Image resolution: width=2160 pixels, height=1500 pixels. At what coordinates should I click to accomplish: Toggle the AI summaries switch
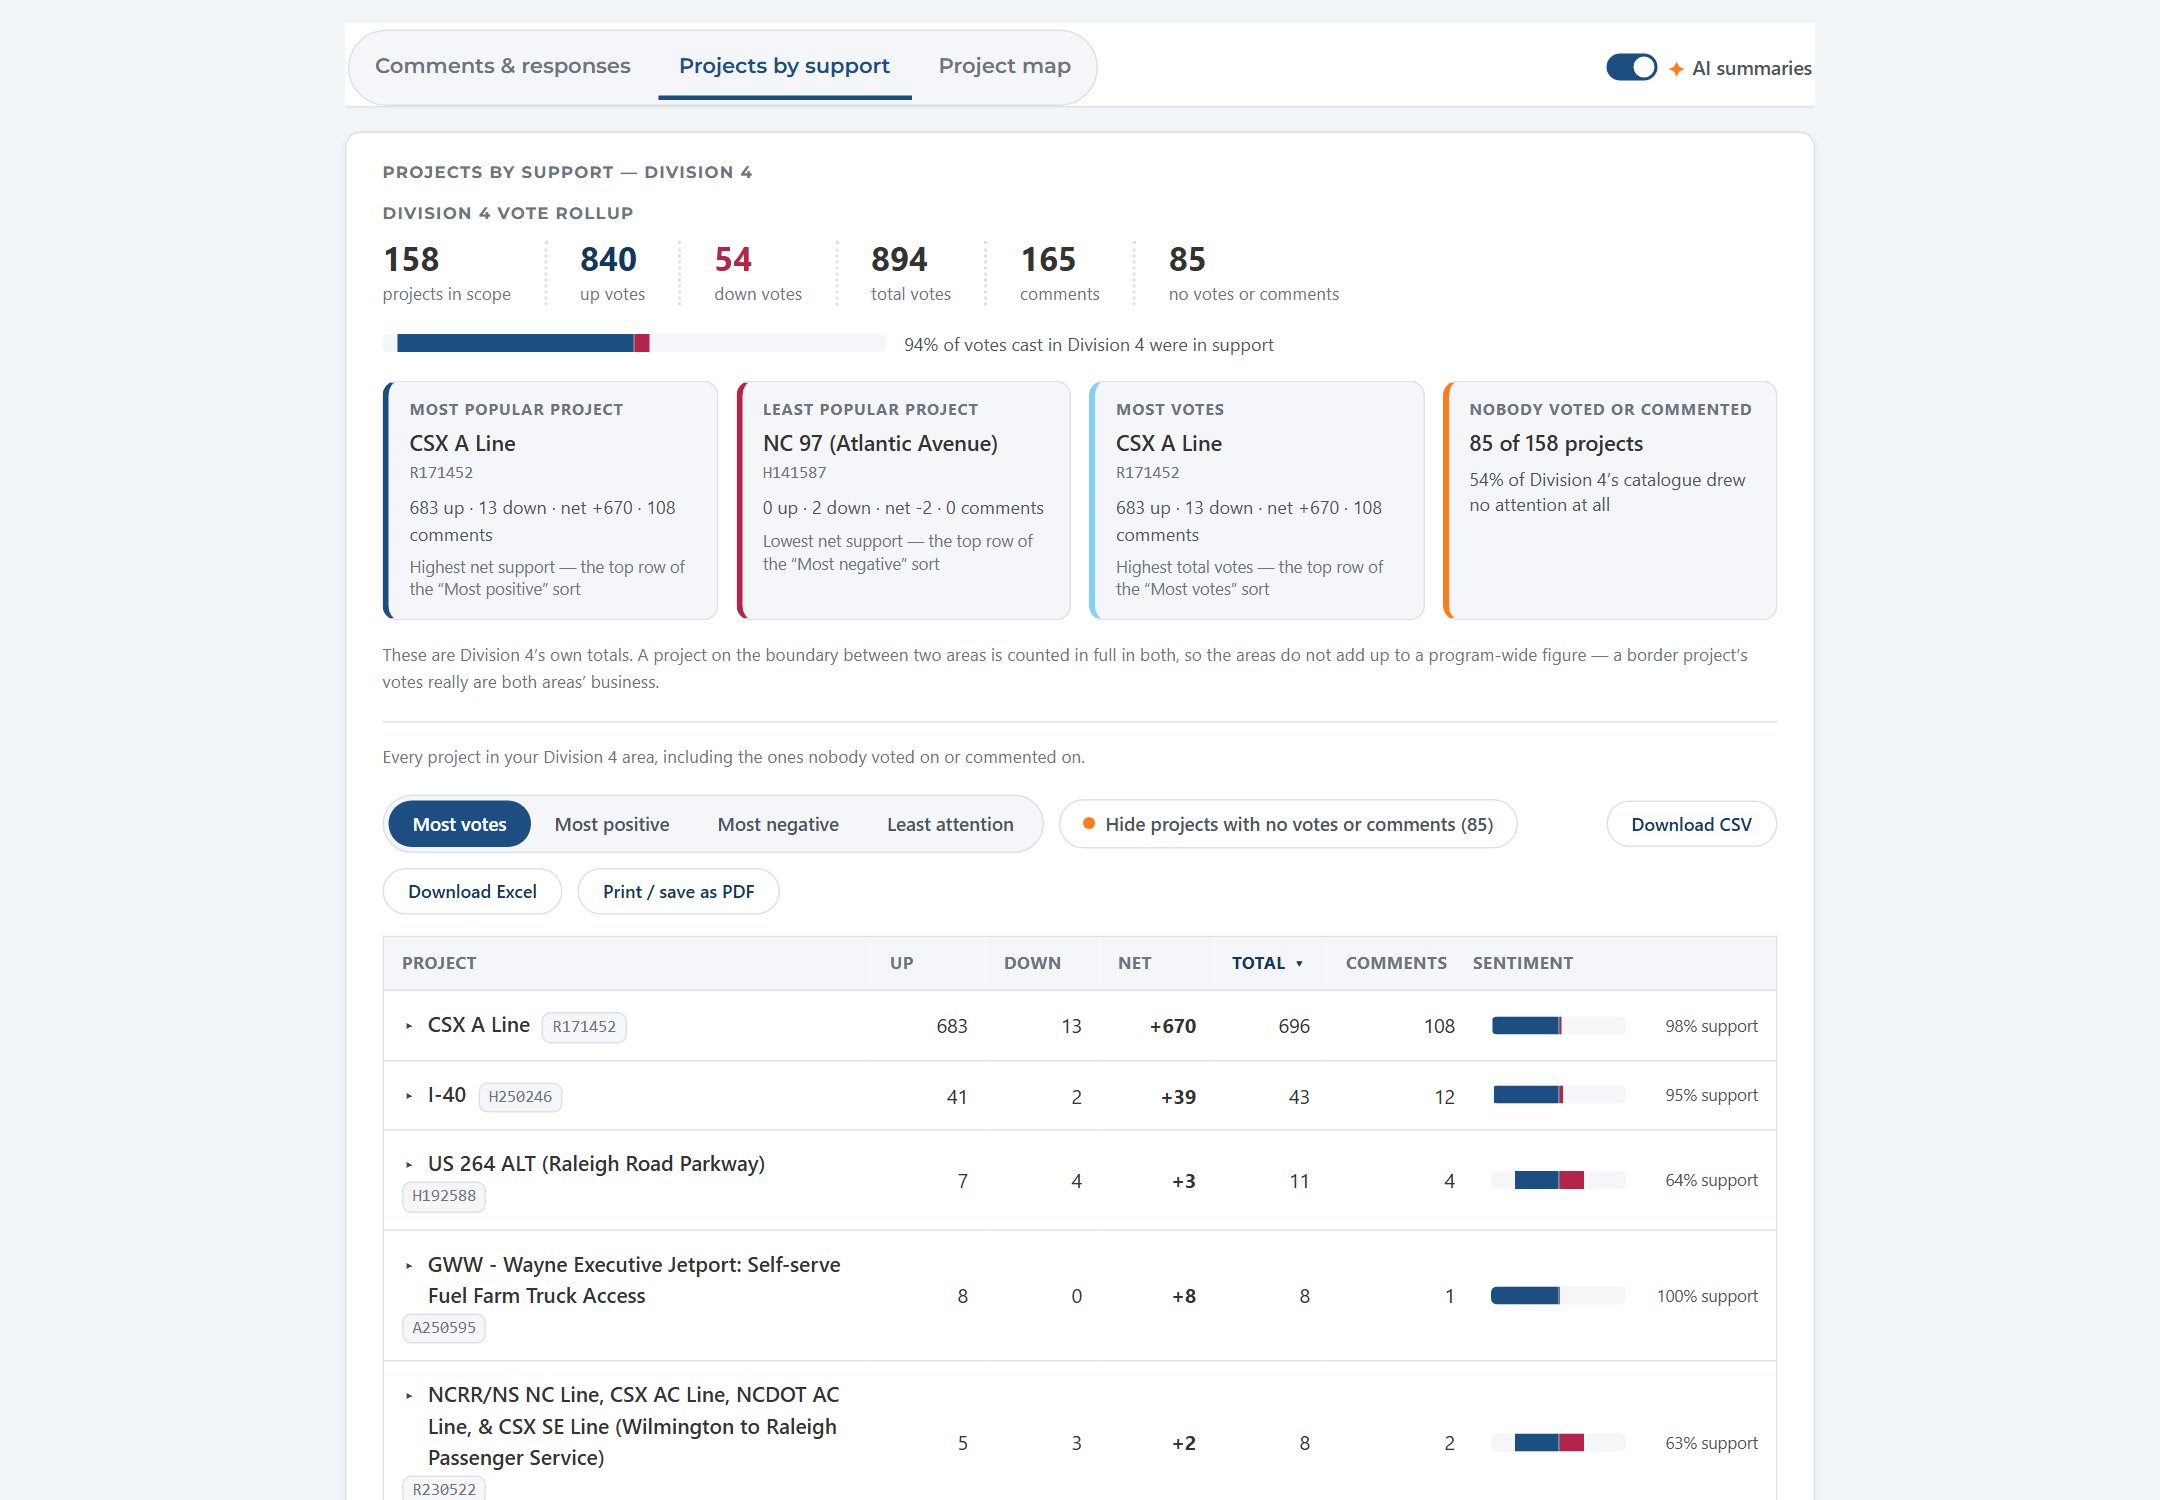point(1631,68)
